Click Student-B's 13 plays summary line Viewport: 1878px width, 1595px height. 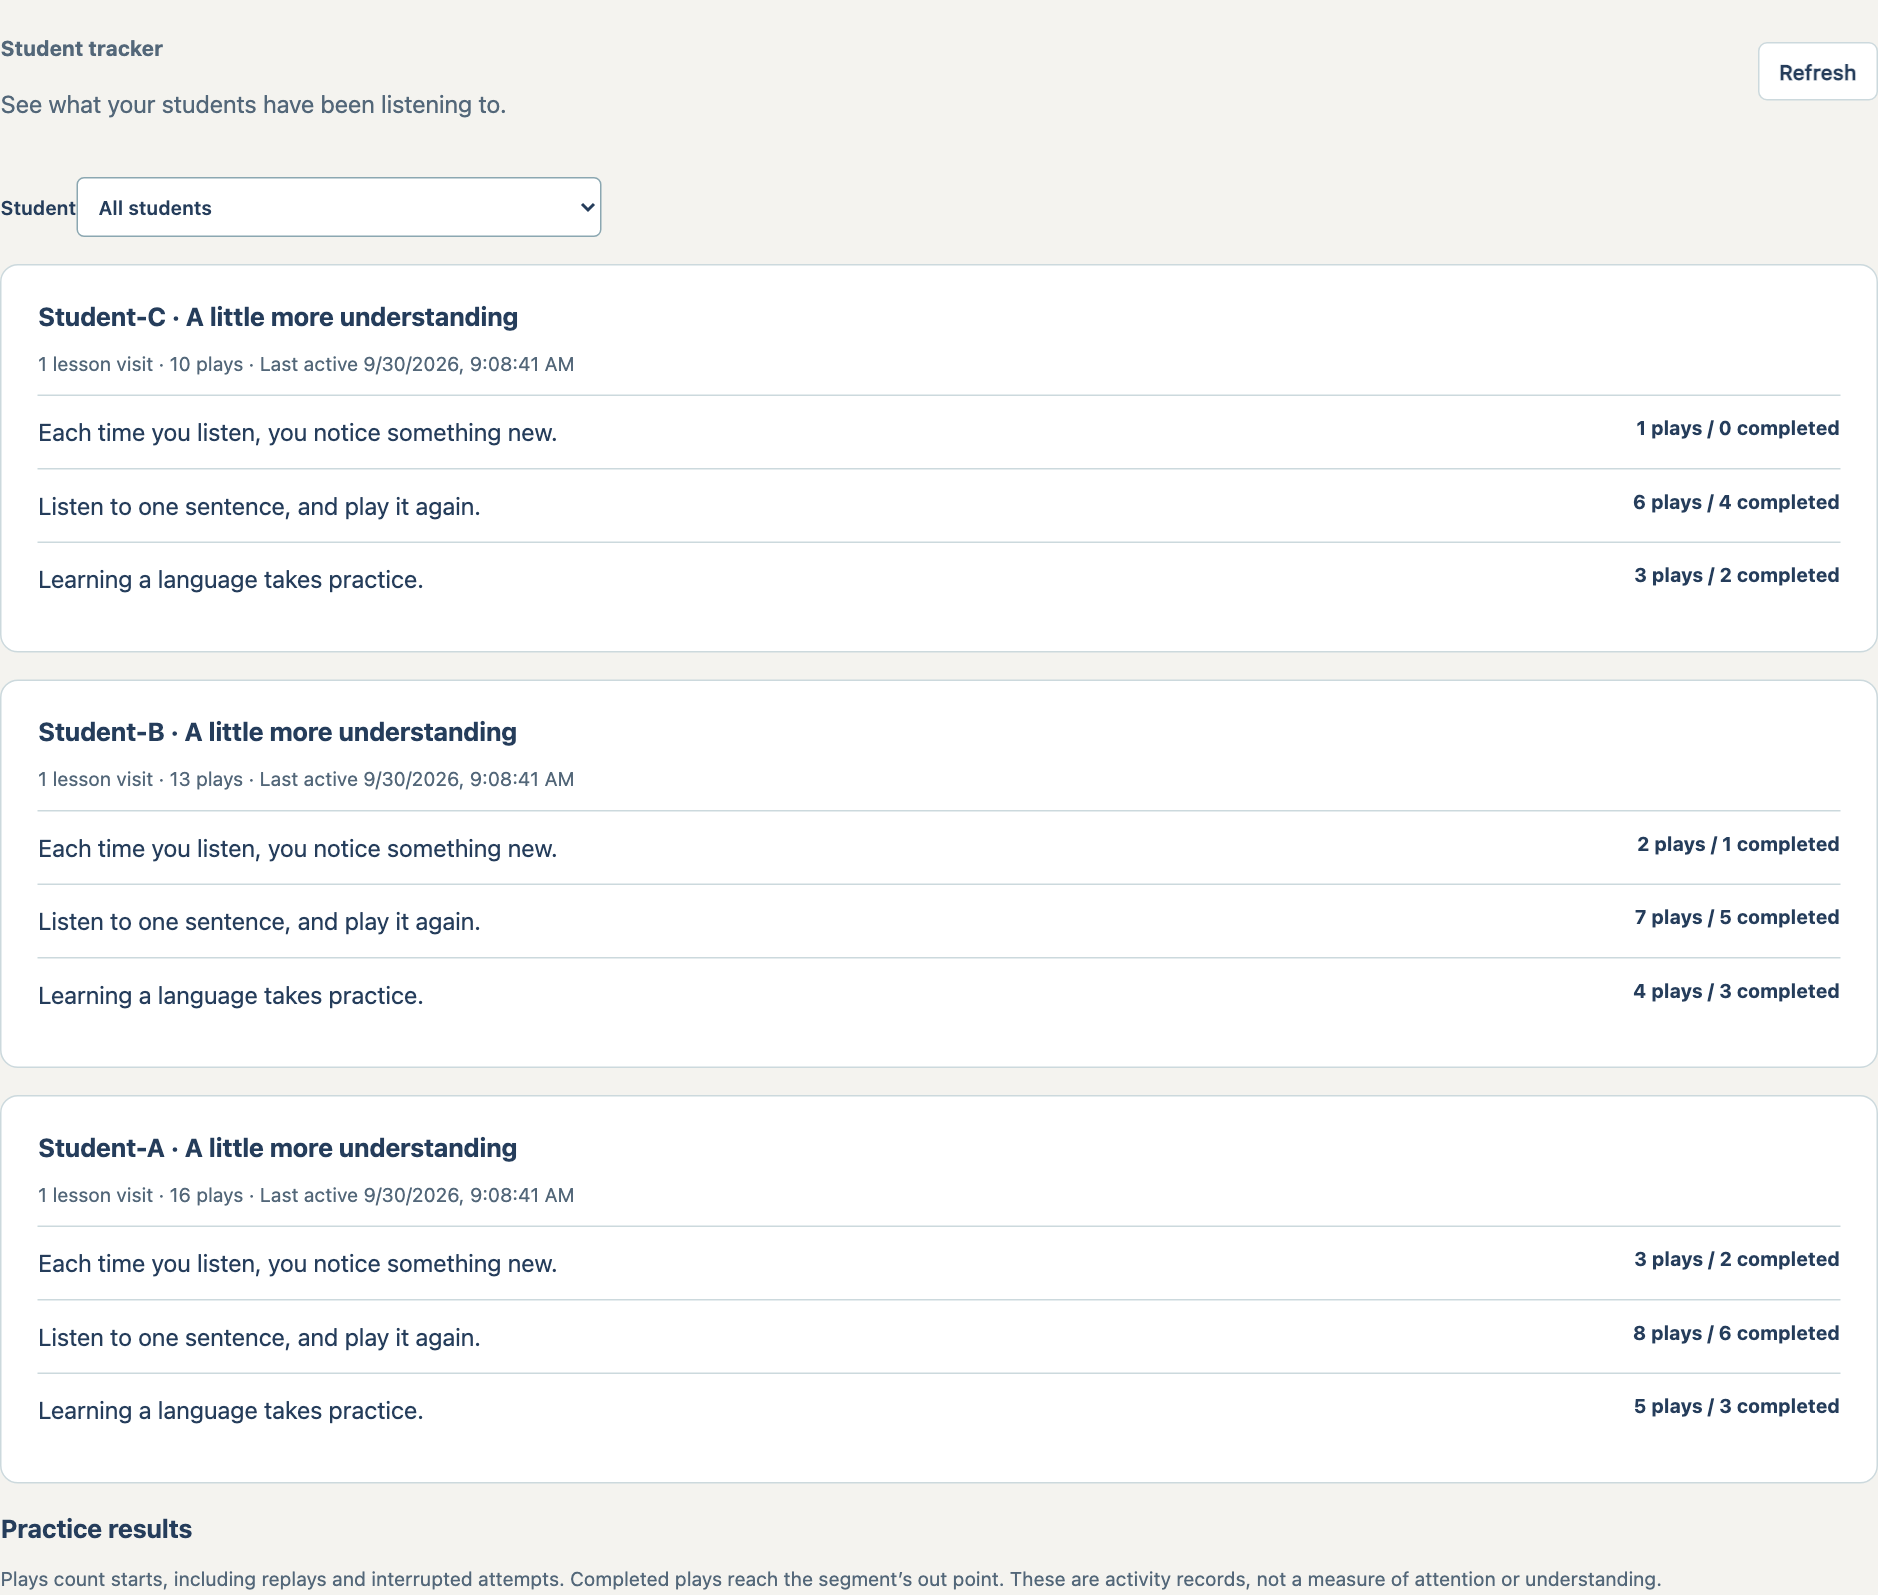pyautogui.click(x=306, y=779)
